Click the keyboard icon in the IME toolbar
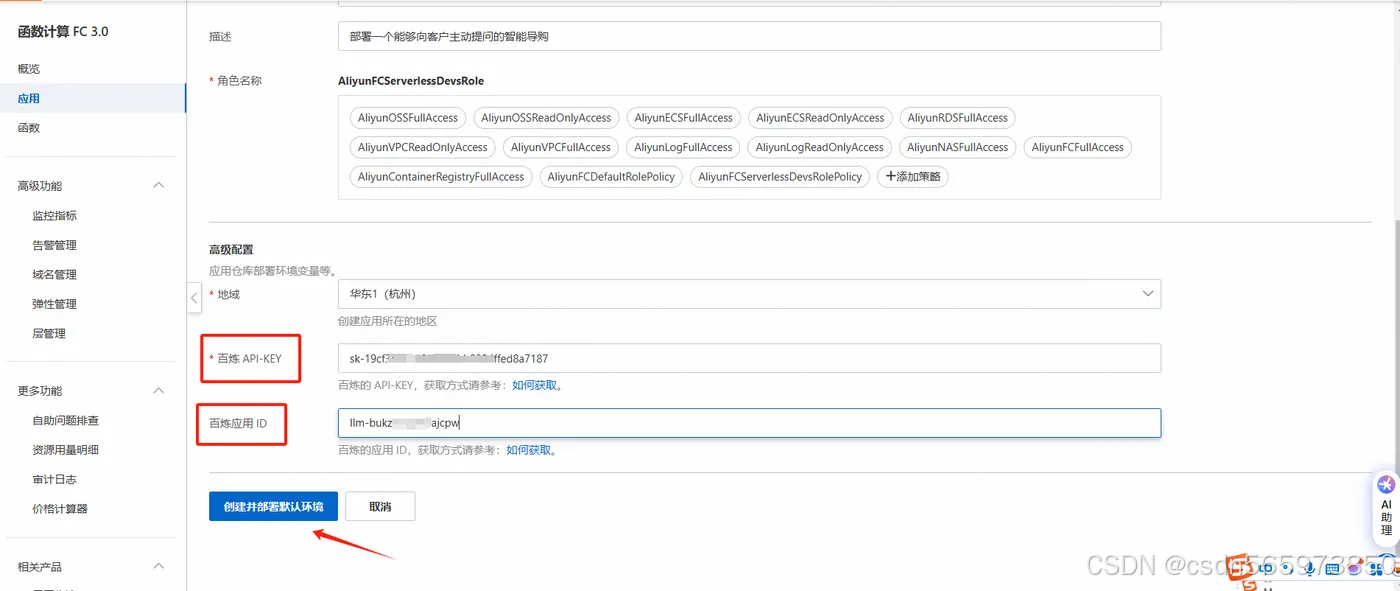The height and width of the screenshot is (591, 1400). [1333, 569]
